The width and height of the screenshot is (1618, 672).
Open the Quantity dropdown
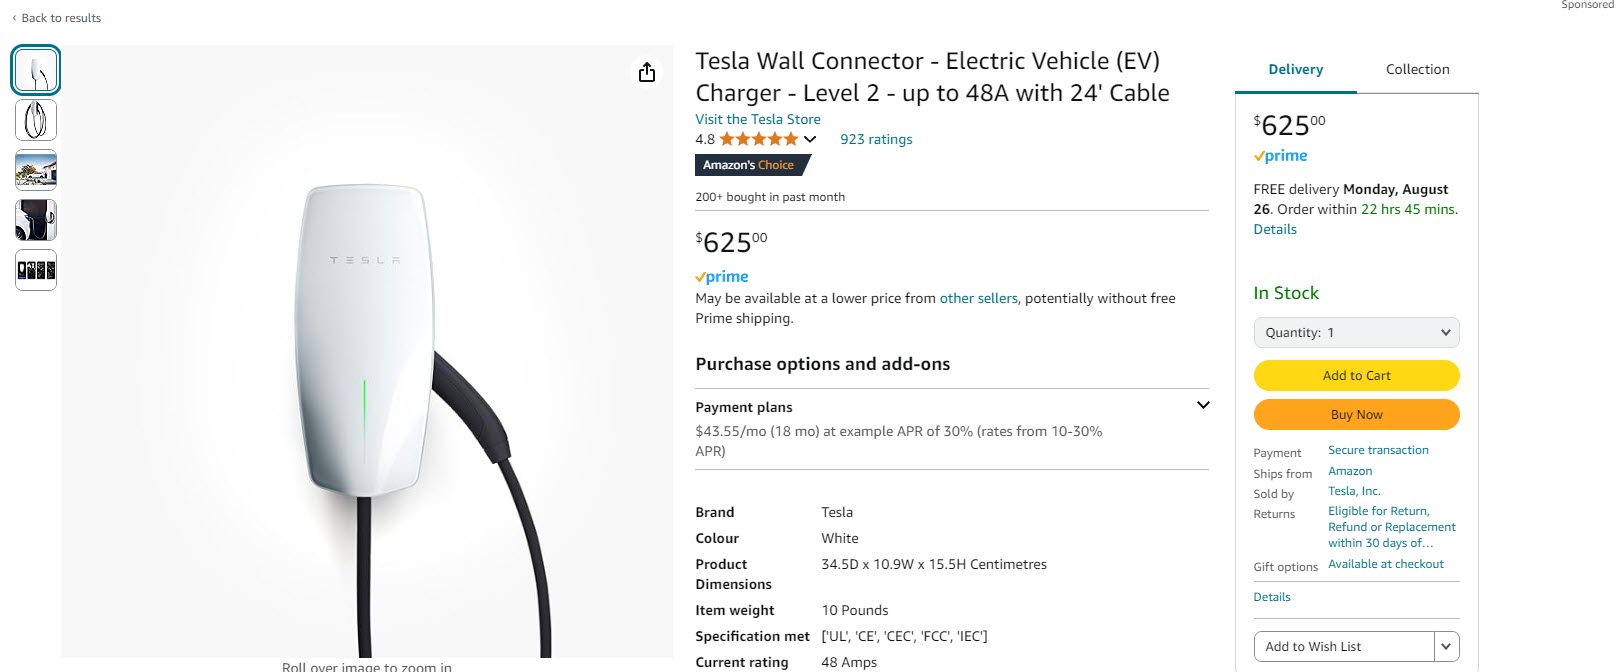pyautogui.click(x=1356, y=333)
